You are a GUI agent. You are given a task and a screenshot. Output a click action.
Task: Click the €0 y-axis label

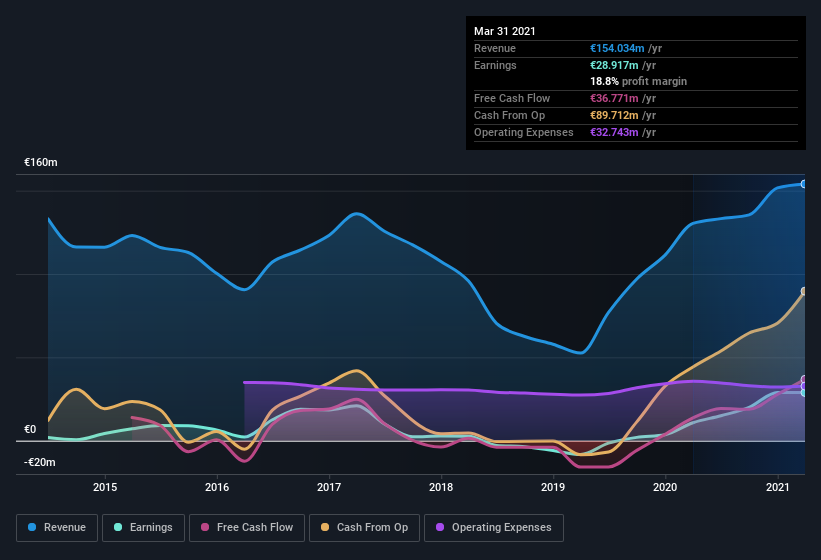click(x=30, y=430)
